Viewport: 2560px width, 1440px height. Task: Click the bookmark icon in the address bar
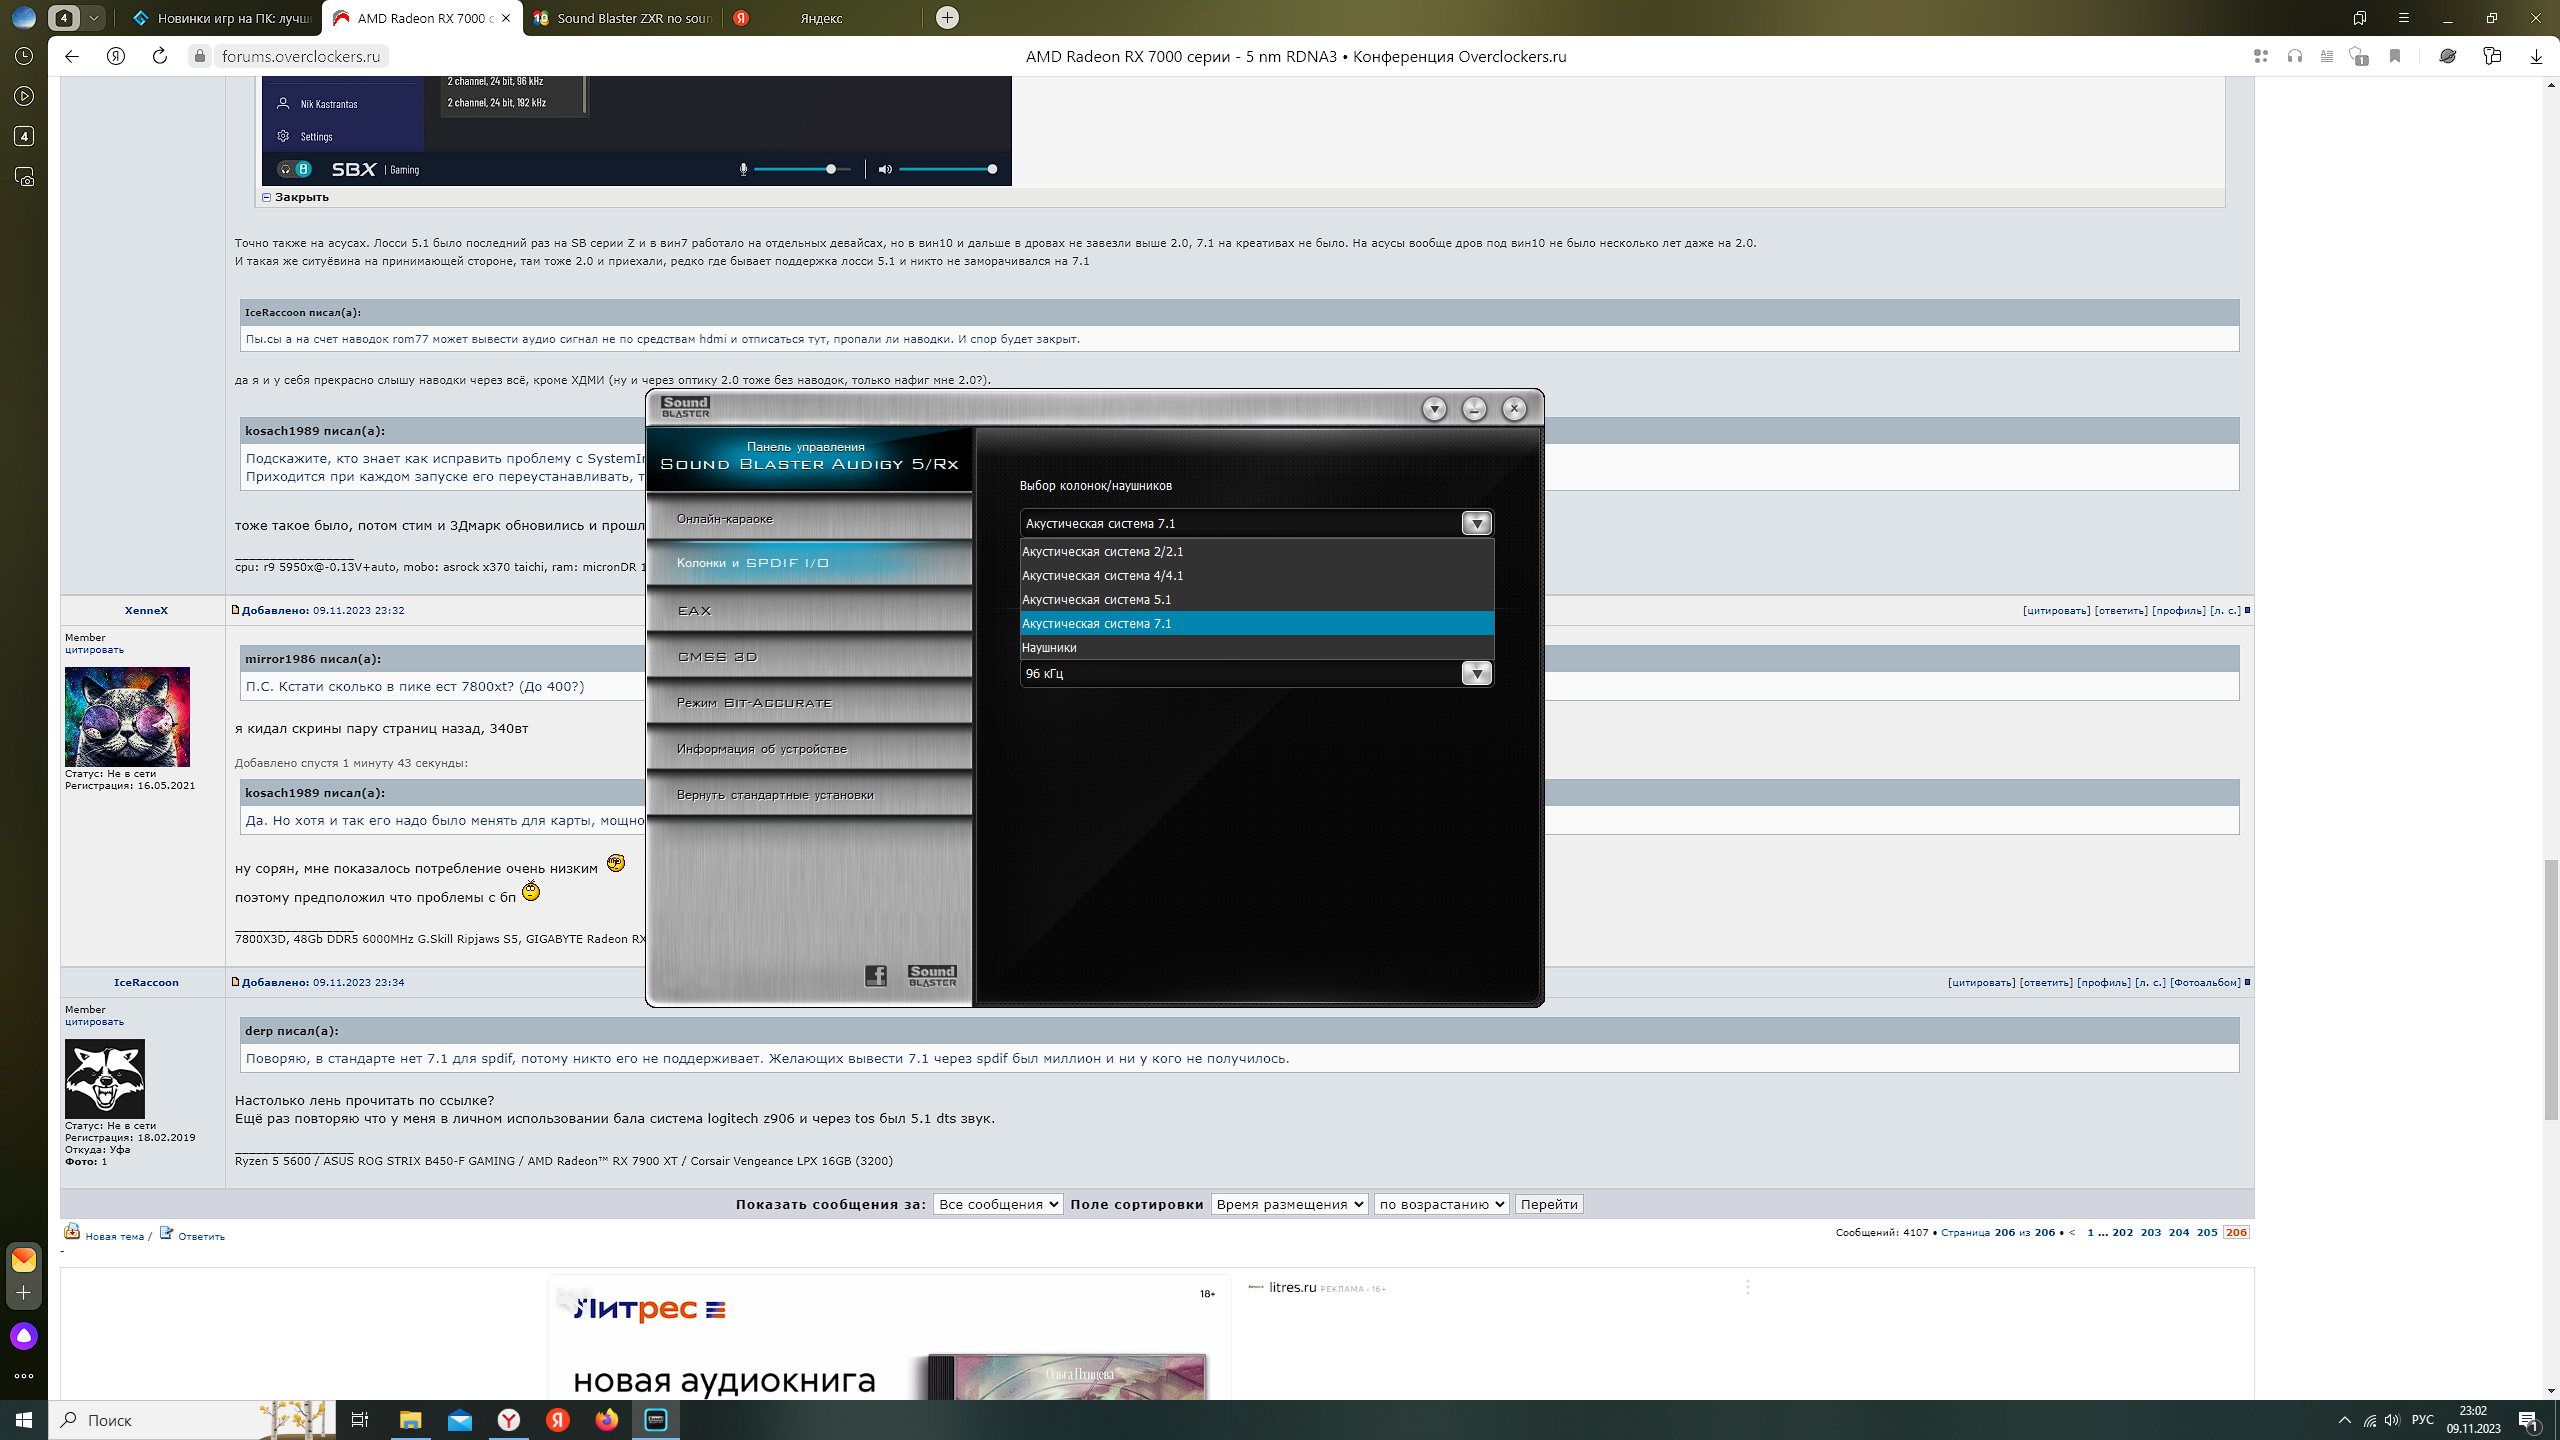pyautogui.click(x=2394, y=56)
